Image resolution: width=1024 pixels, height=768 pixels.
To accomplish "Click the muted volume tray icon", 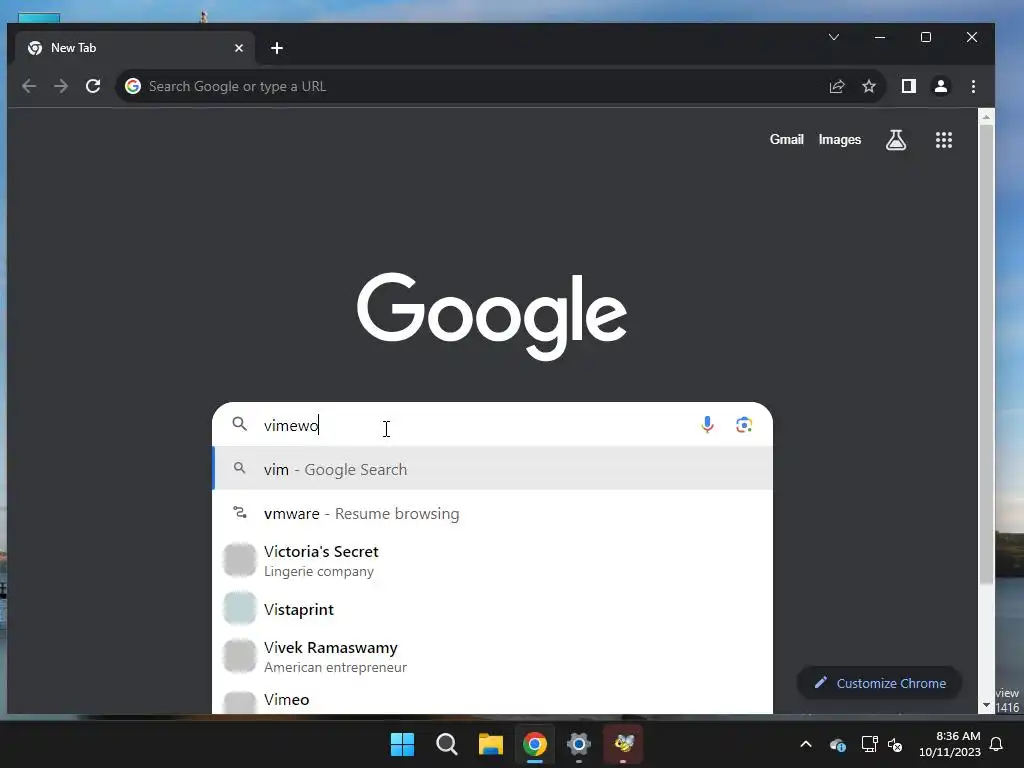I will coord(895,744).
